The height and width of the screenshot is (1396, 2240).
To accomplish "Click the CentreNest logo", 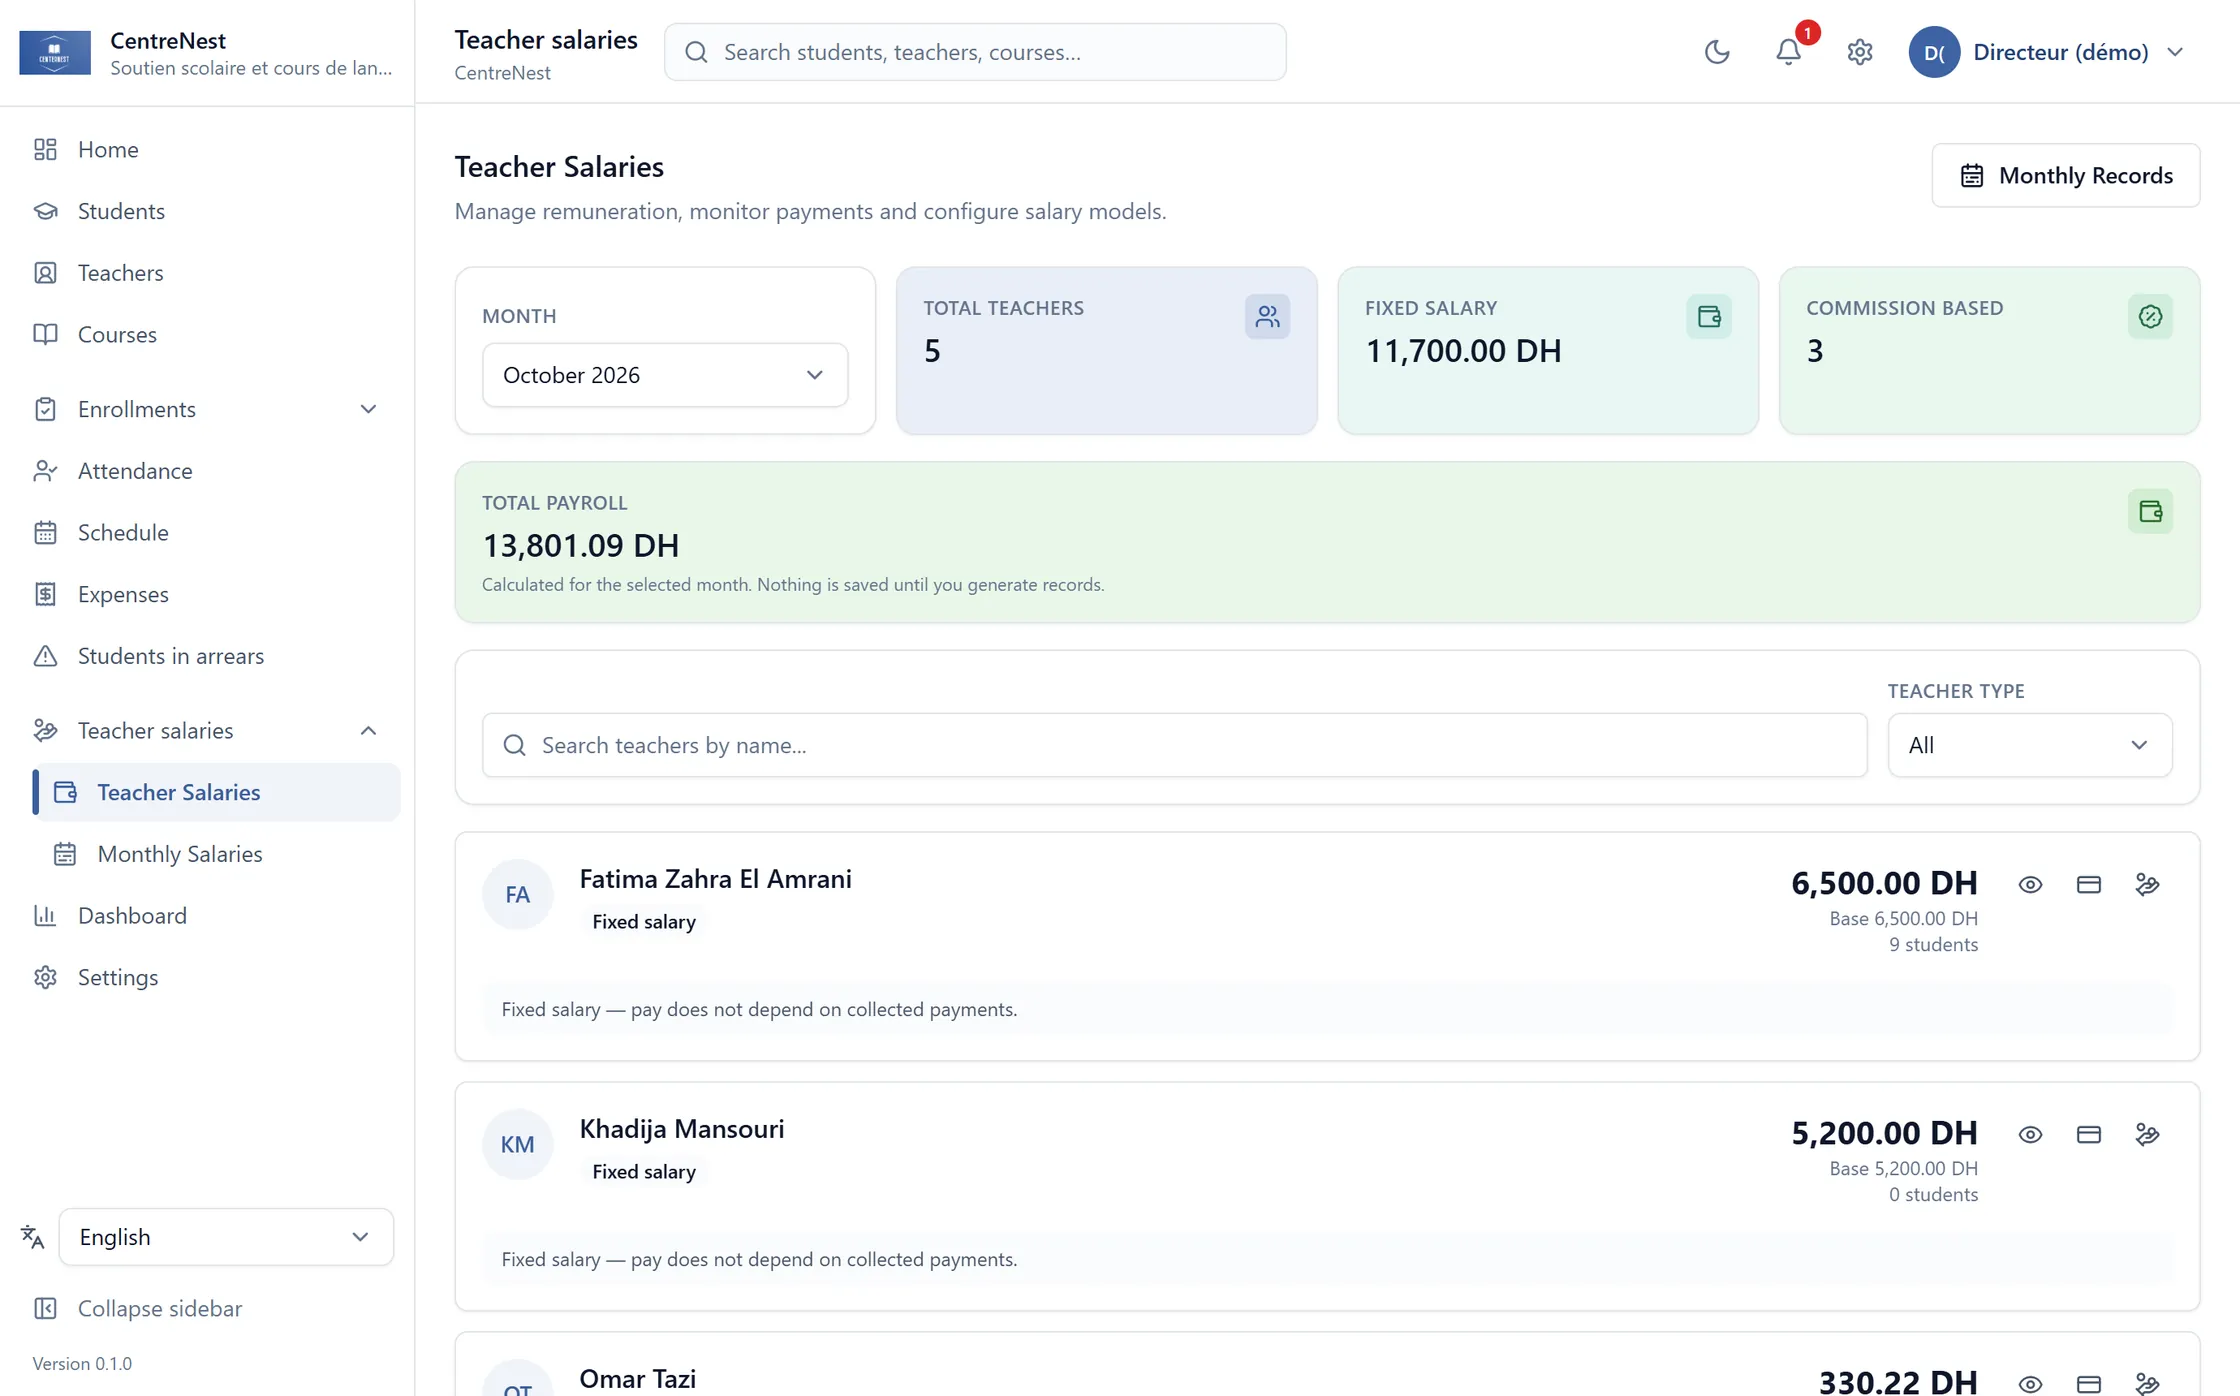I will [x=55, y=52].
